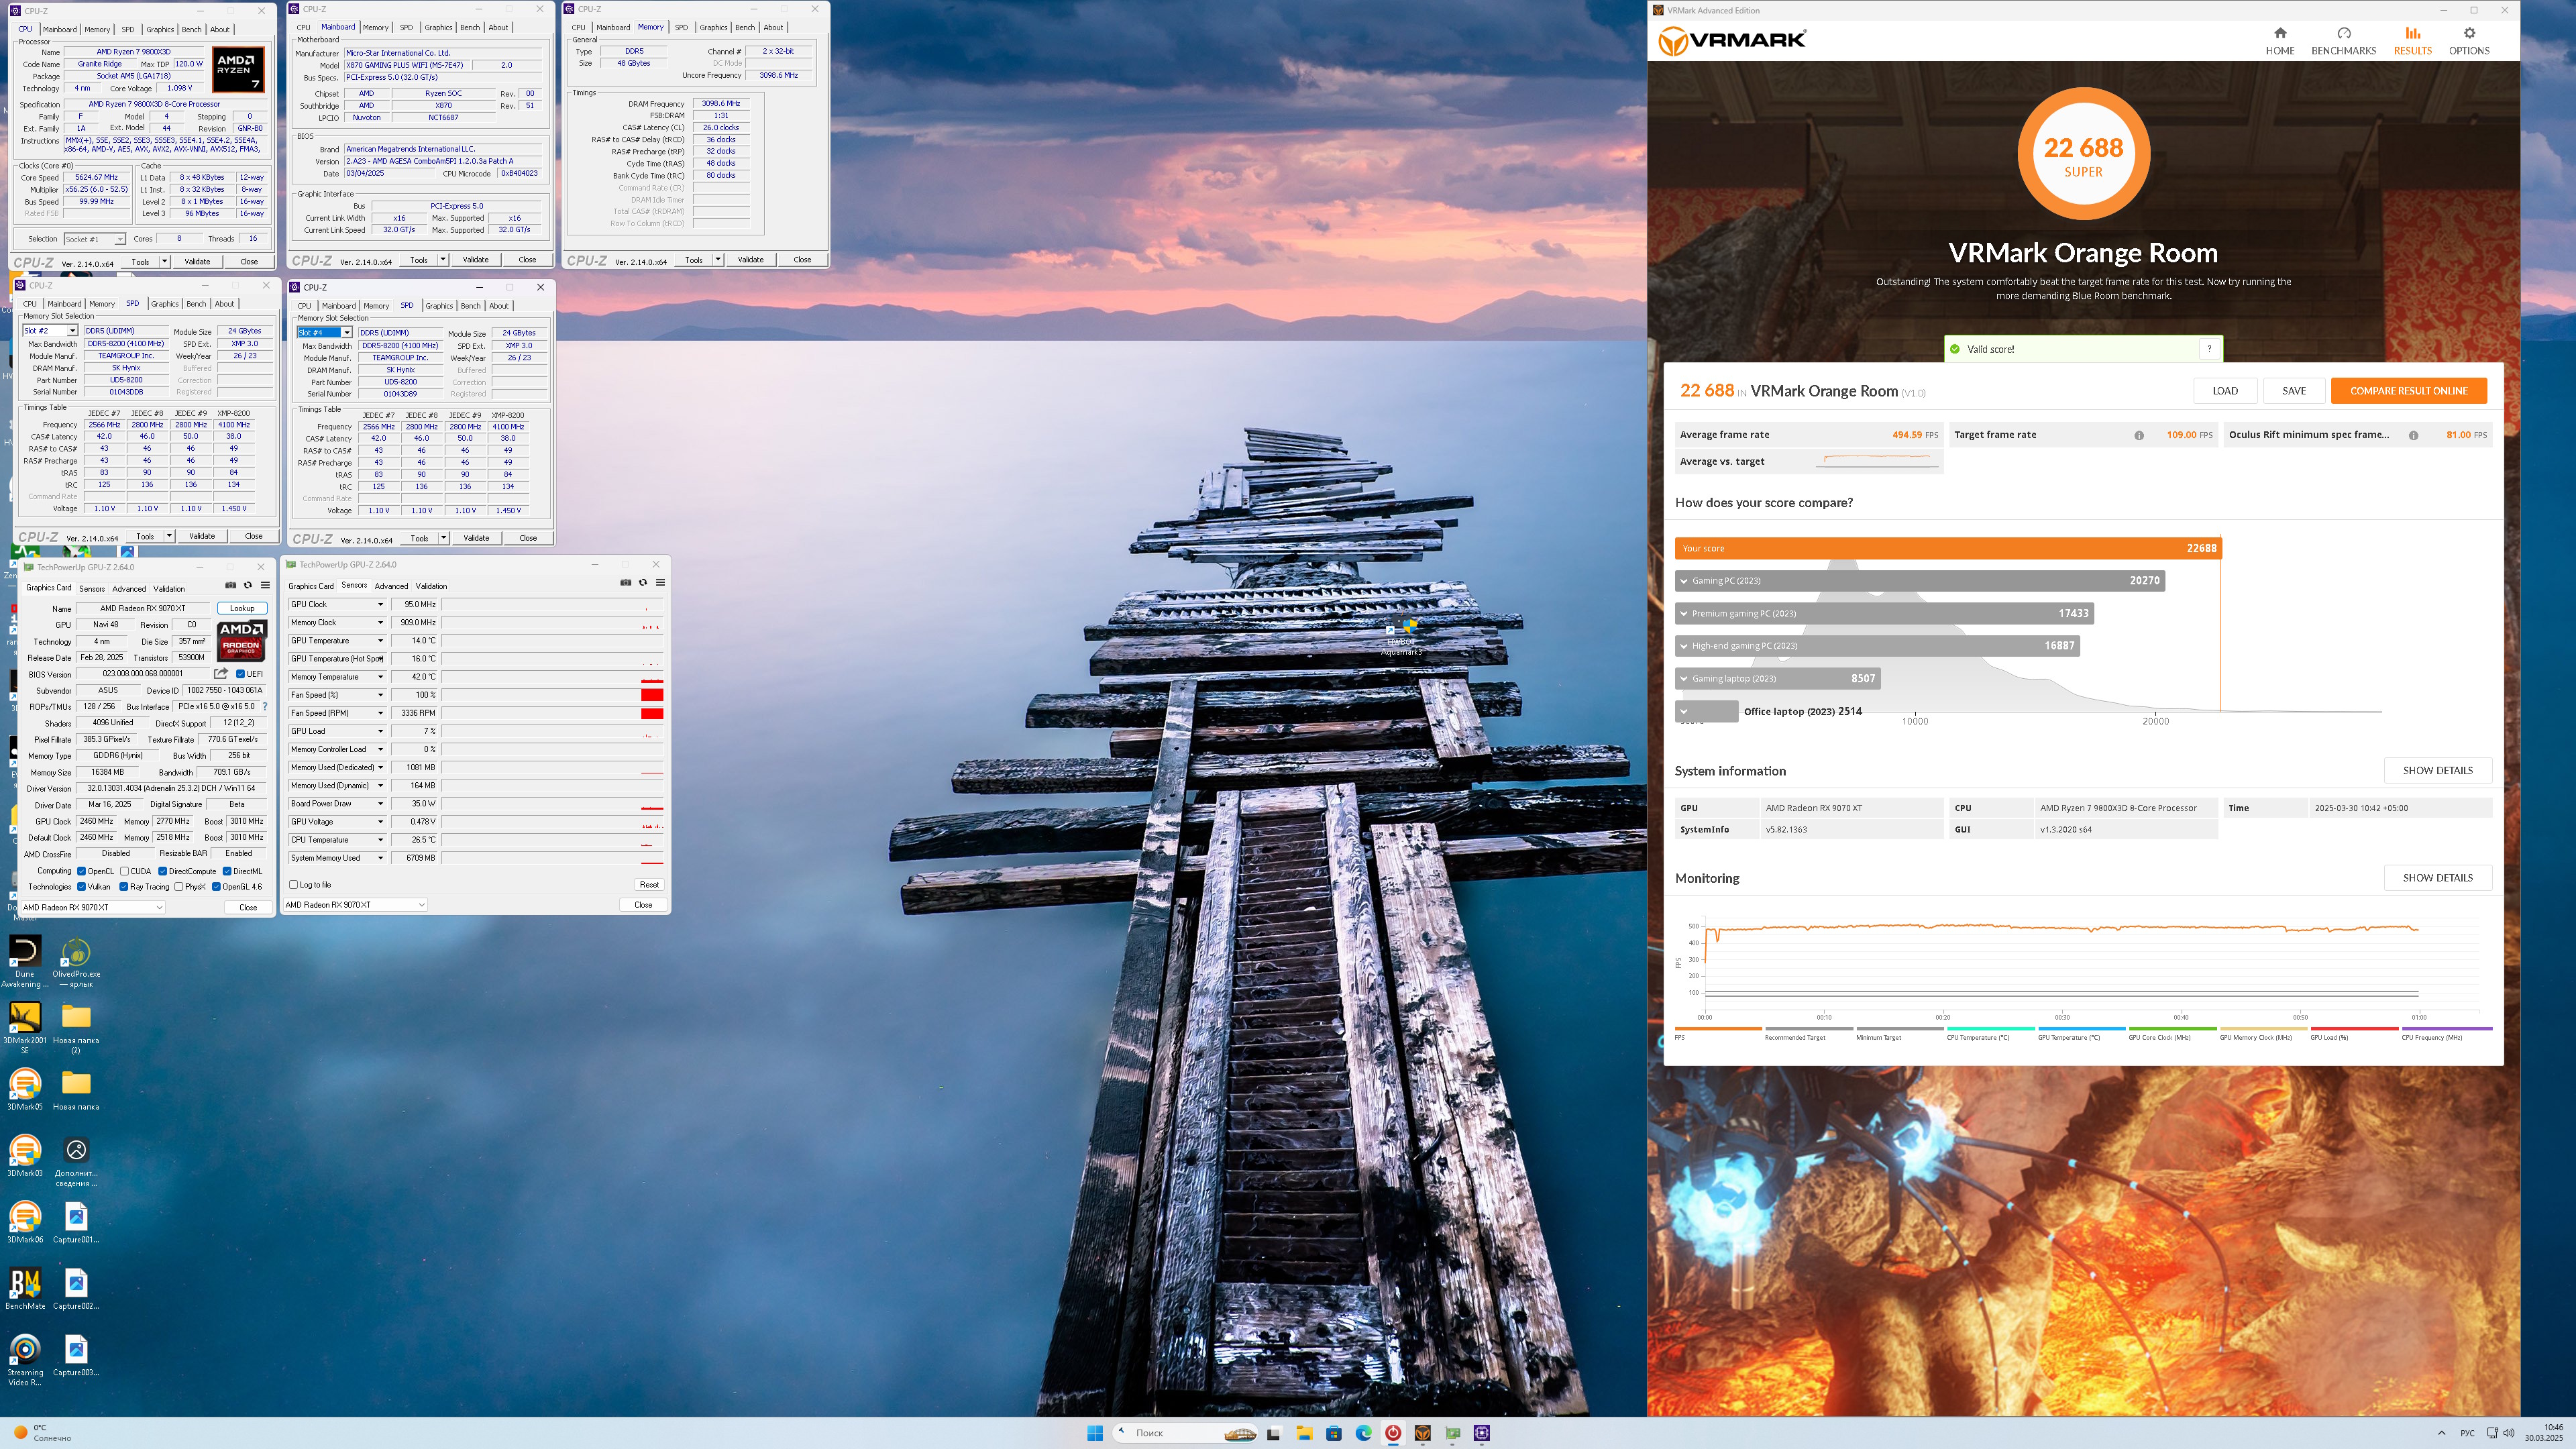Click SHOW DETAILS for System information
This screenshot has height=1449, width=2576.
tap(2437, 770)
